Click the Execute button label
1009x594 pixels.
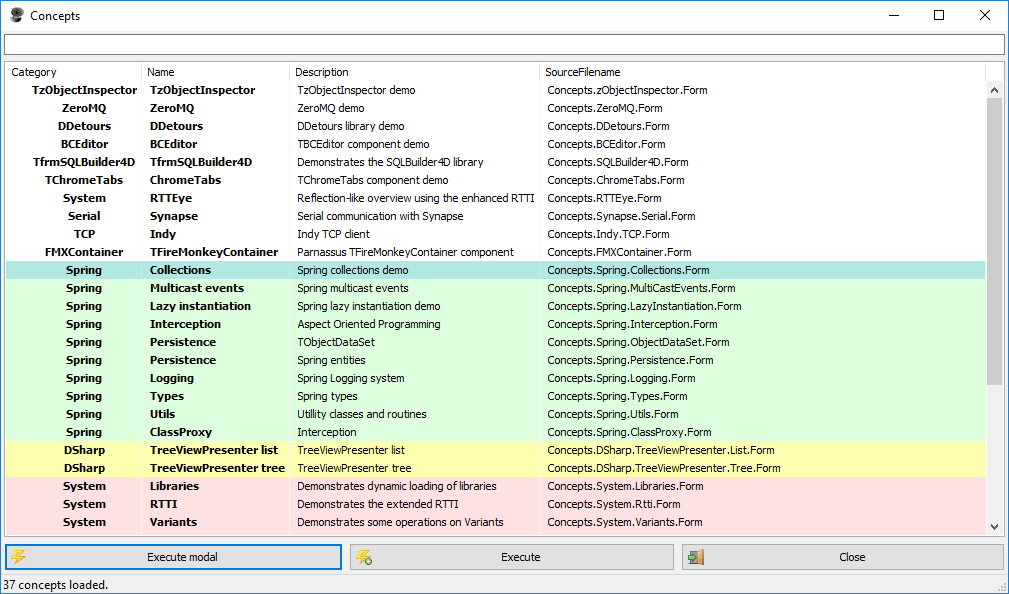(x=521, y=557)
